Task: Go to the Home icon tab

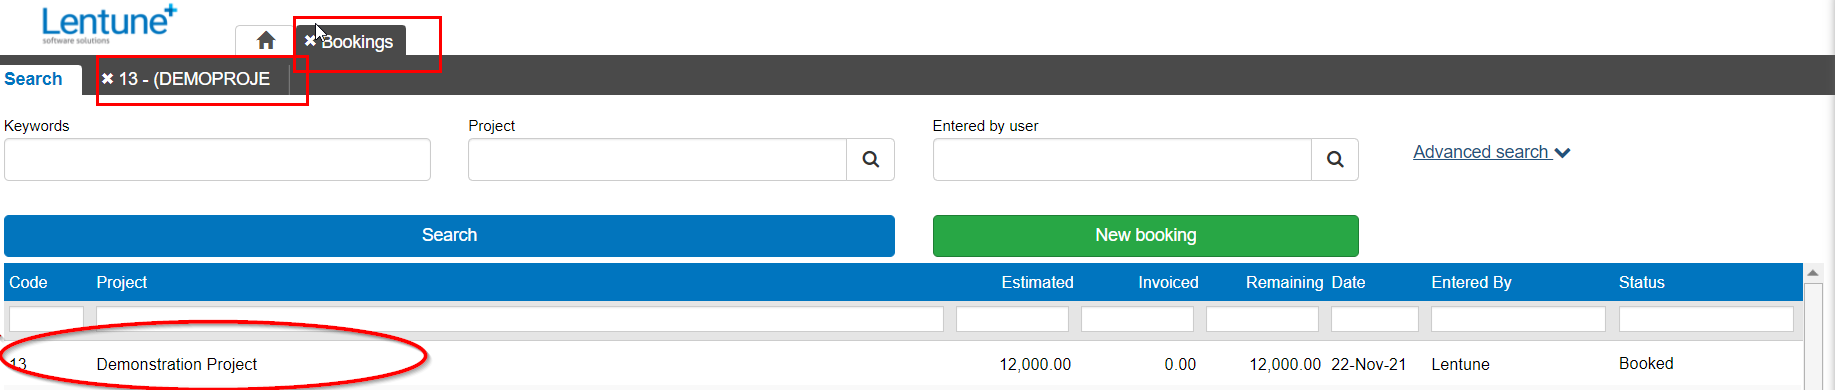Action: (266, 41)
